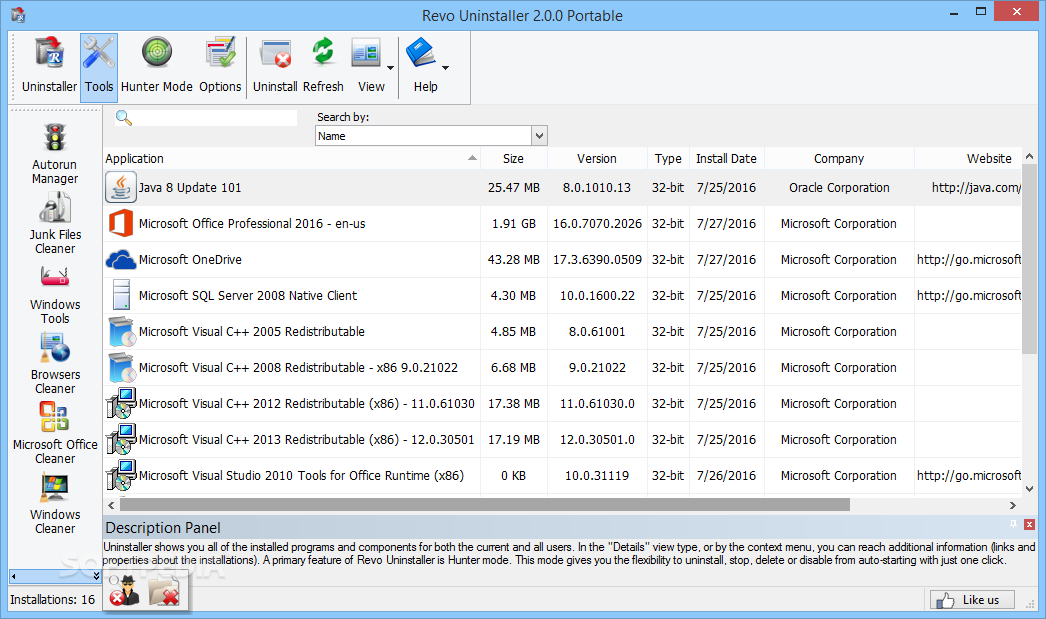
Task: Click the magnifier search icon
Action: (123, 118)
